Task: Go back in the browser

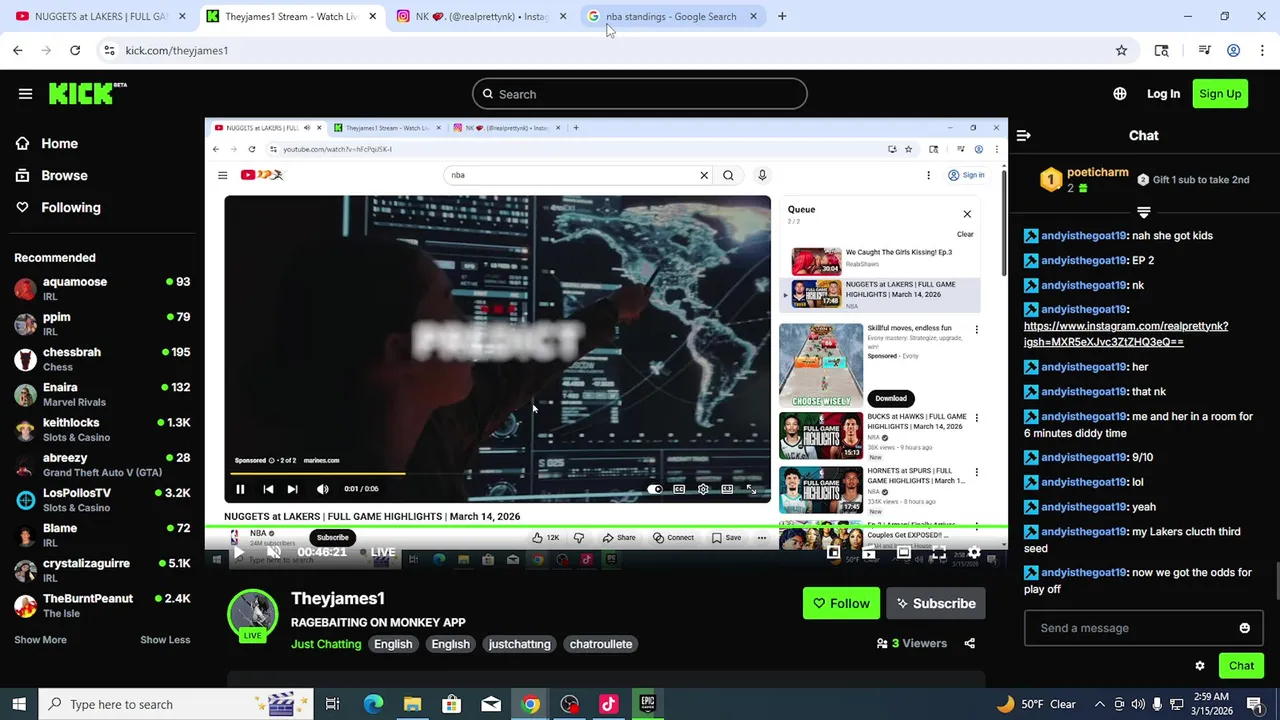Action: click(18, 50)
